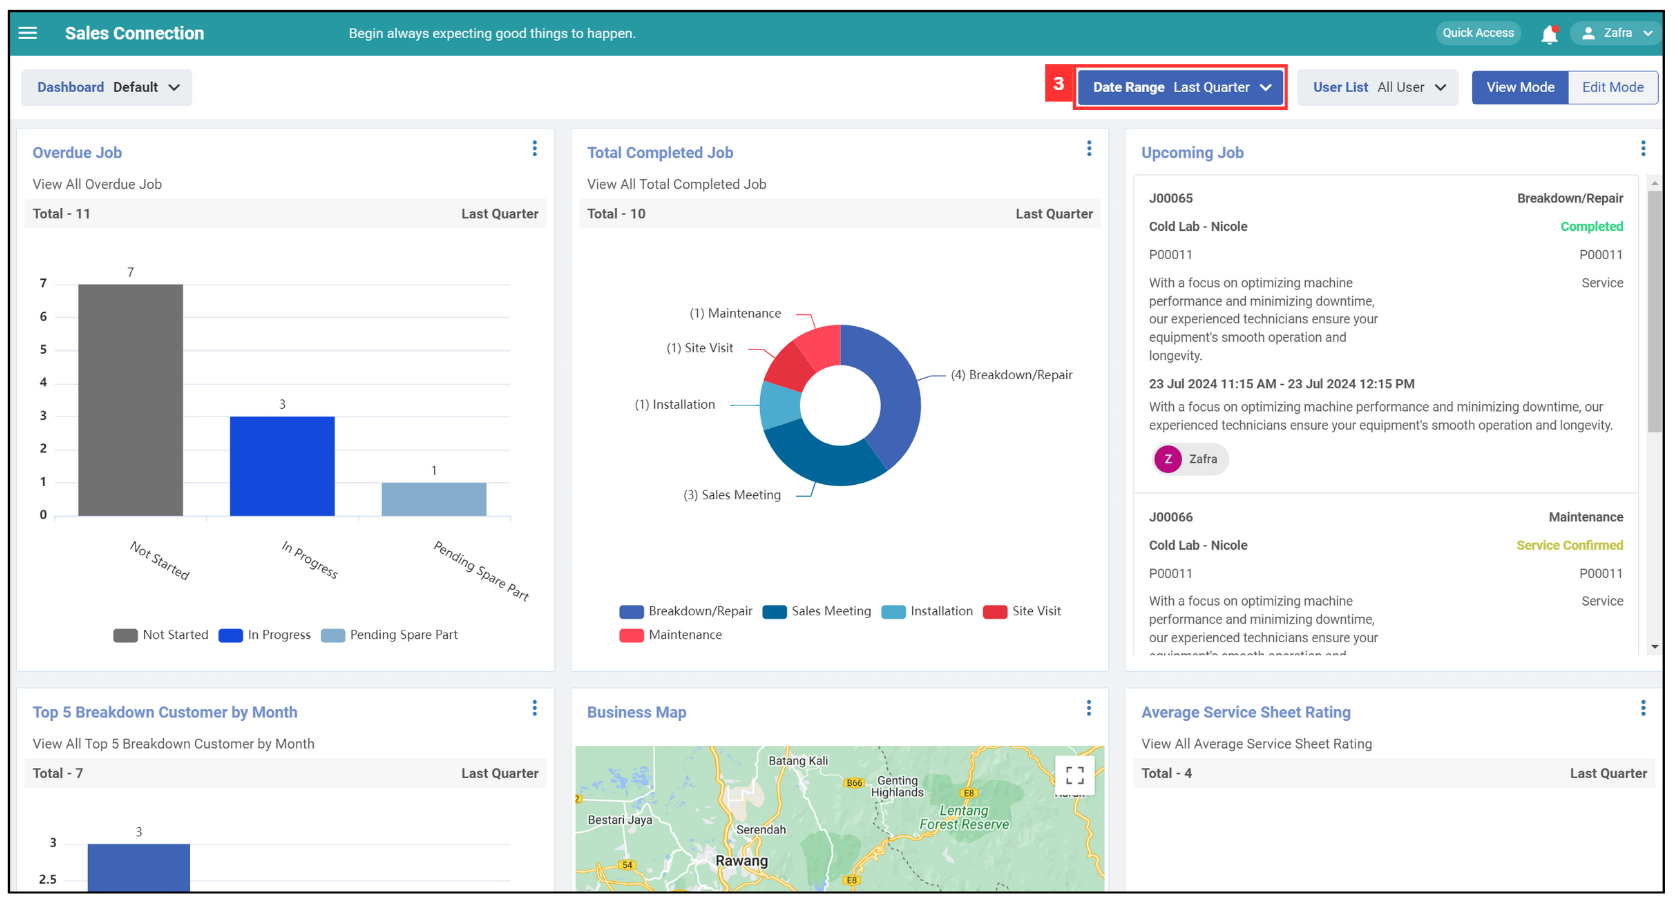Click the Total Completed Job title

tap(660, 153)
